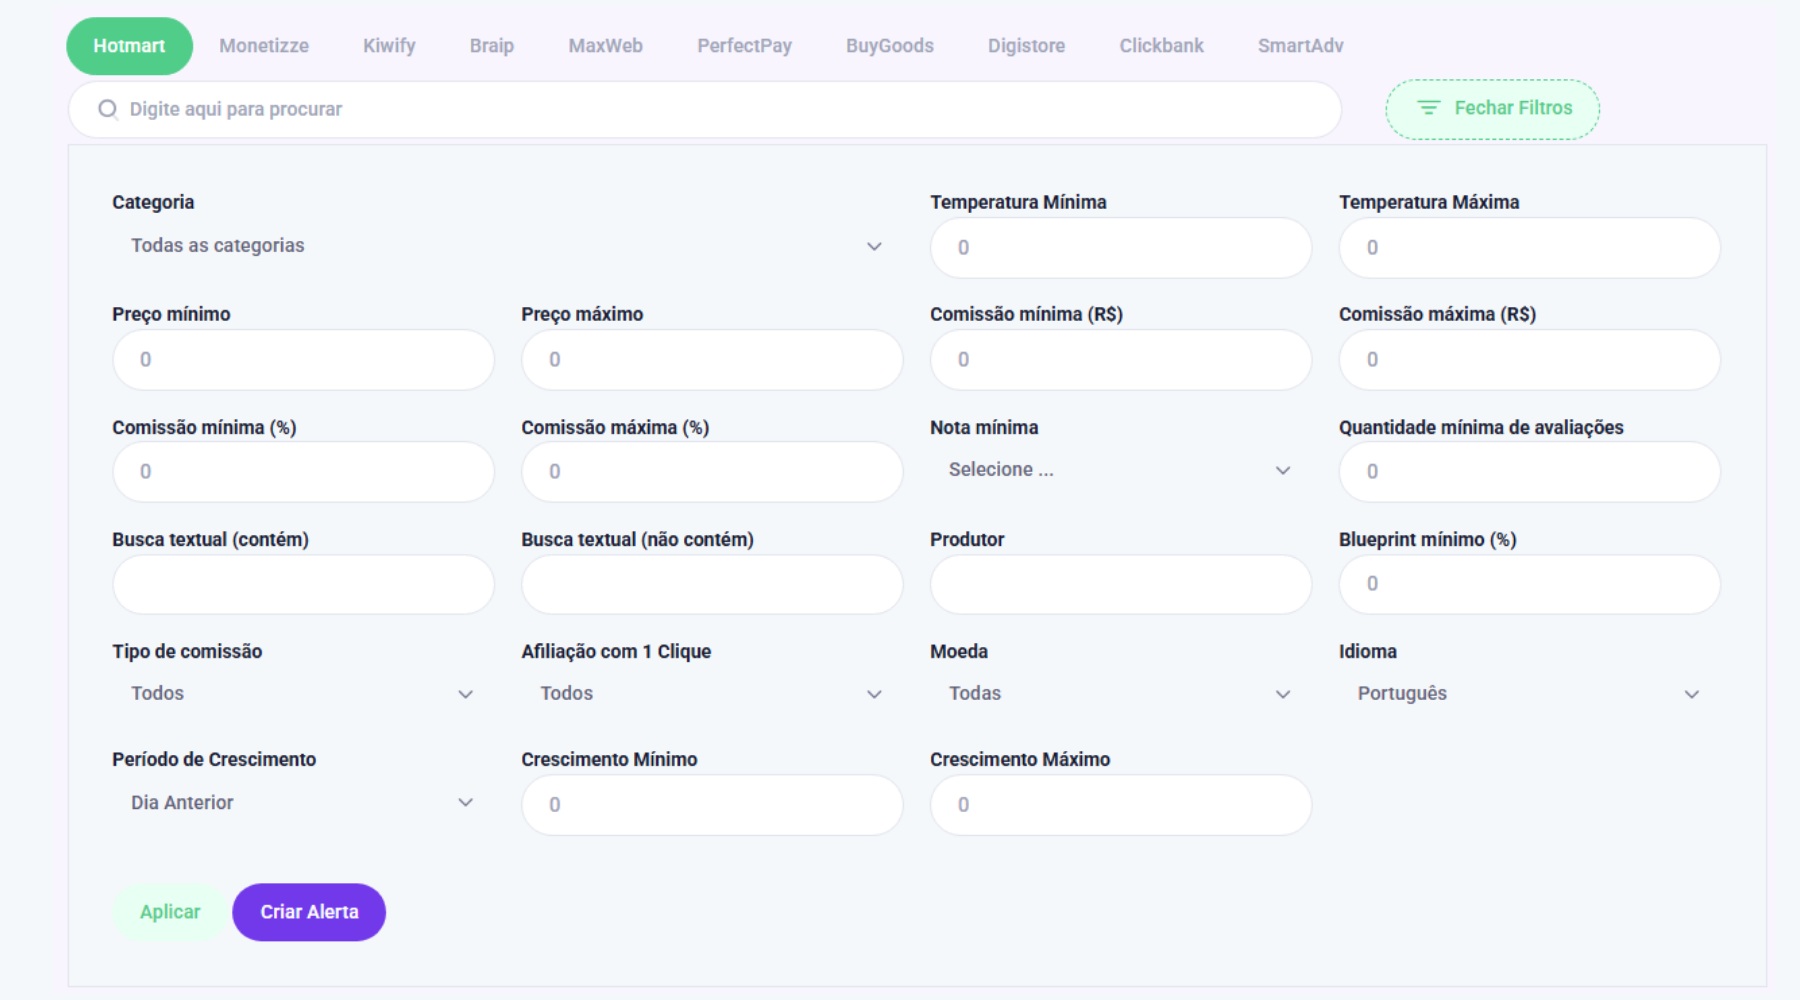Switch to the Monetizze tab

(x=264, y=46)
